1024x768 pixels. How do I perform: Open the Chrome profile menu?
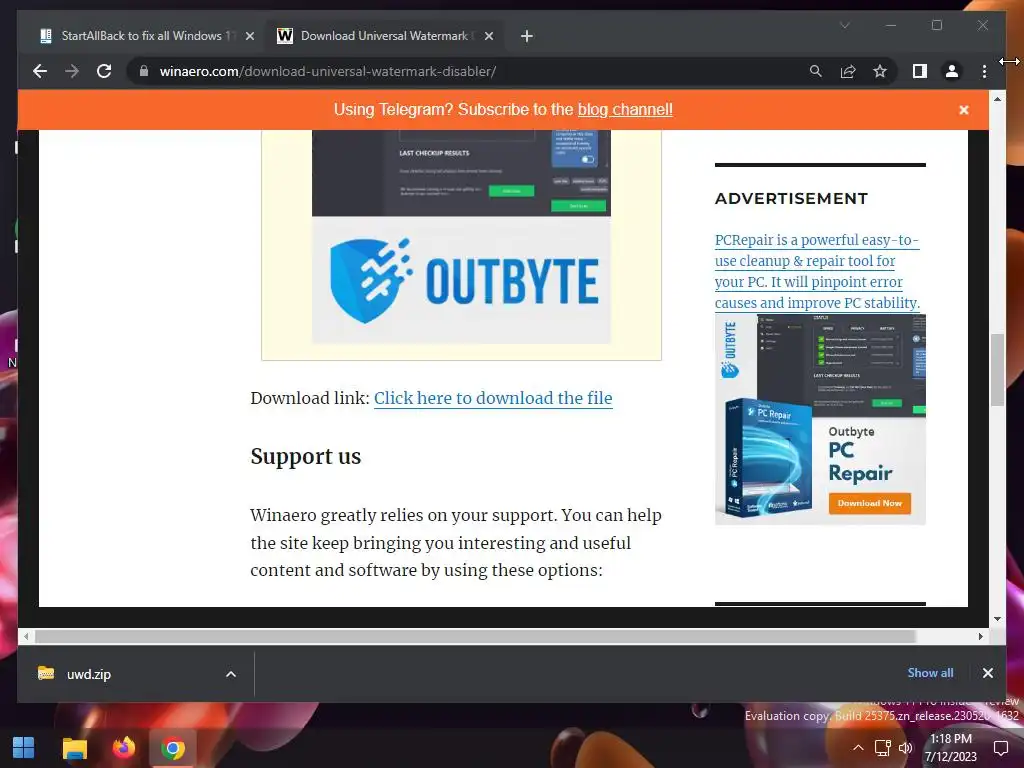pyautogui.click(x=952, y=71)
